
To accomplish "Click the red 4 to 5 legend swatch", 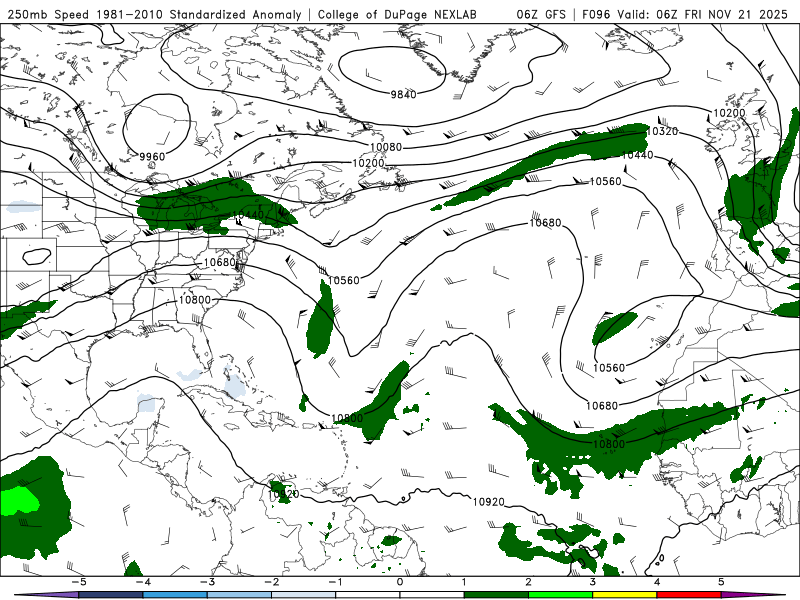I will coord(689,595).
